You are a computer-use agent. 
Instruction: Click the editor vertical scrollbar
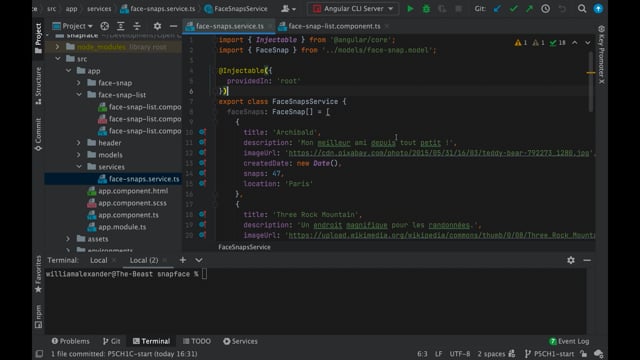click(591, 82)
